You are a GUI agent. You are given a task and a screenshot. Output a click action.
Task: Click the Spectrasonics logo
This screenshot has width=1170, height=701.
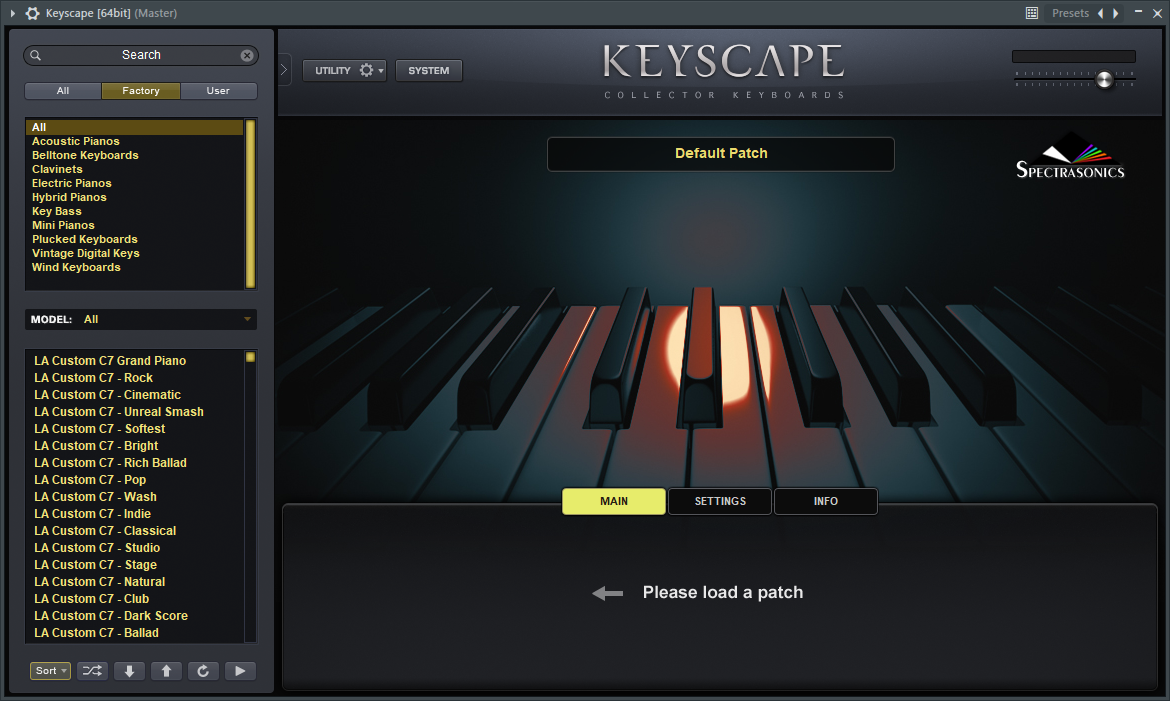pyautogui.click(x=1071, y=156)
